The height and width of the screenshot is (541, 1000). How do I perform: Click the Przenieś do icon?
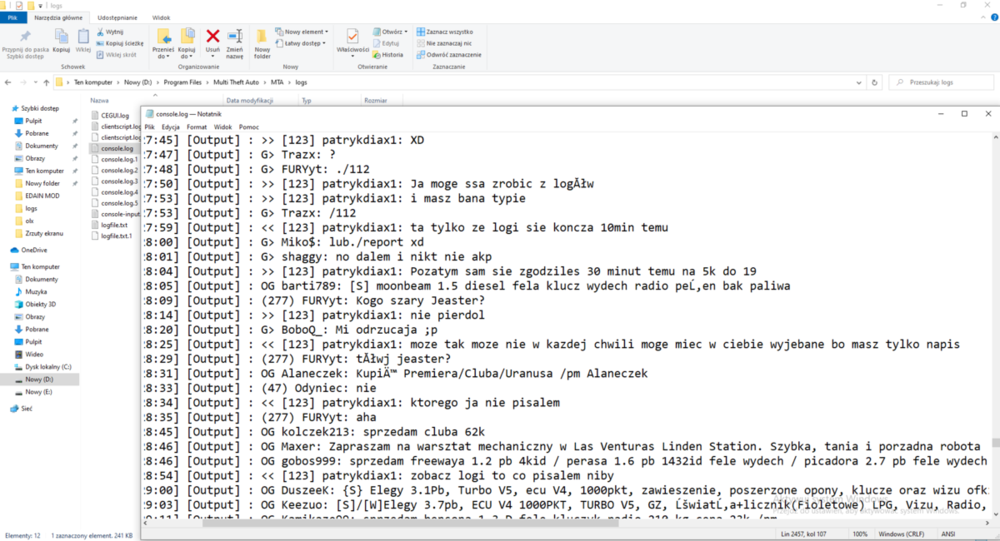(x=163, y=36)
